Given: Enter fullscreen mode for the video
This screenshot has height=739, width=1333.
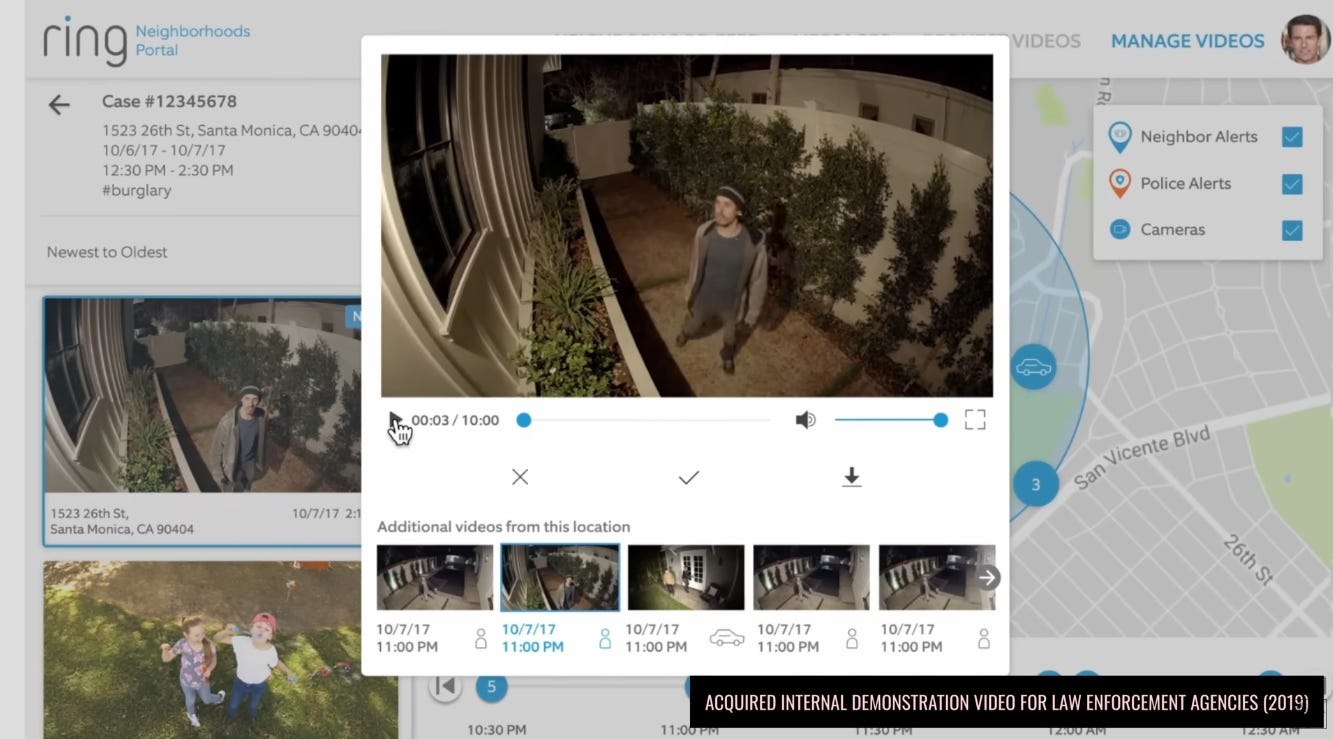Looking at the screenshot, I should 975,420.
